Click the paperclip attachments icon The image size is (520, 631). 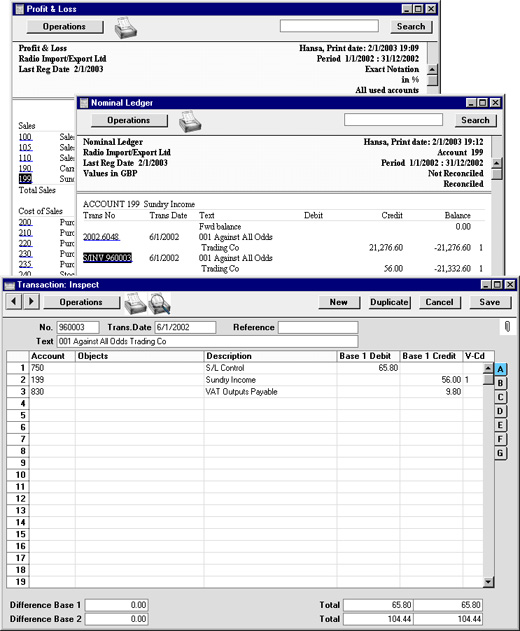pos(507,326)
